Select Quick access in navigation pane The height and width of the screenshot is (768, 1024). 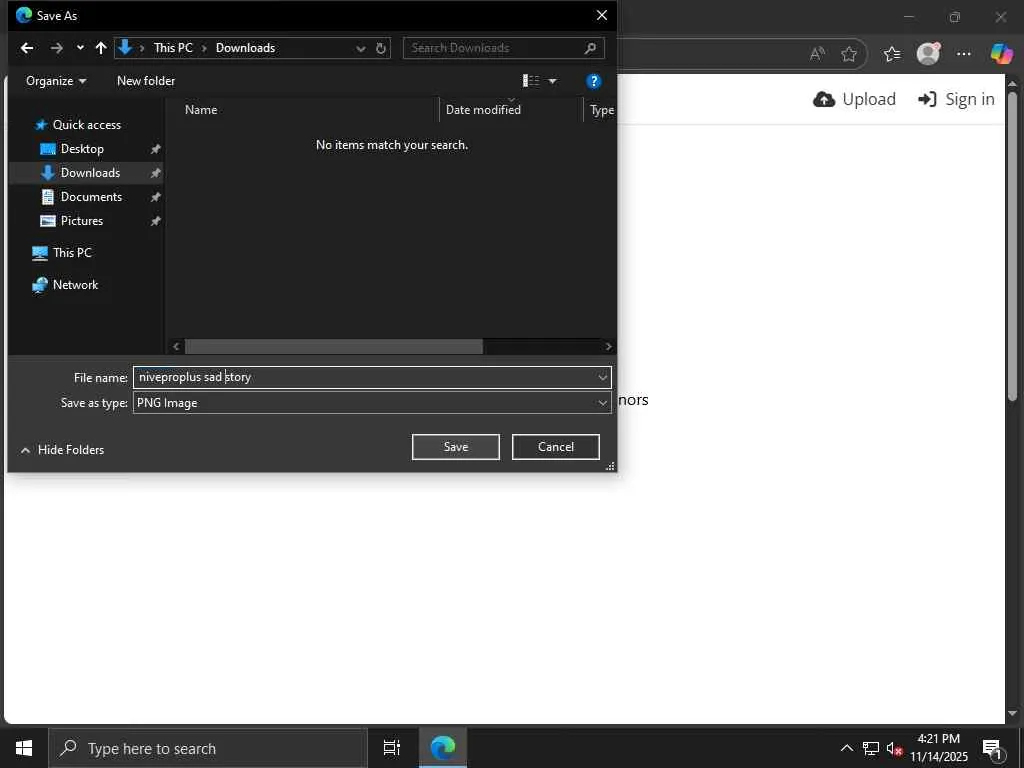(87, 125)
